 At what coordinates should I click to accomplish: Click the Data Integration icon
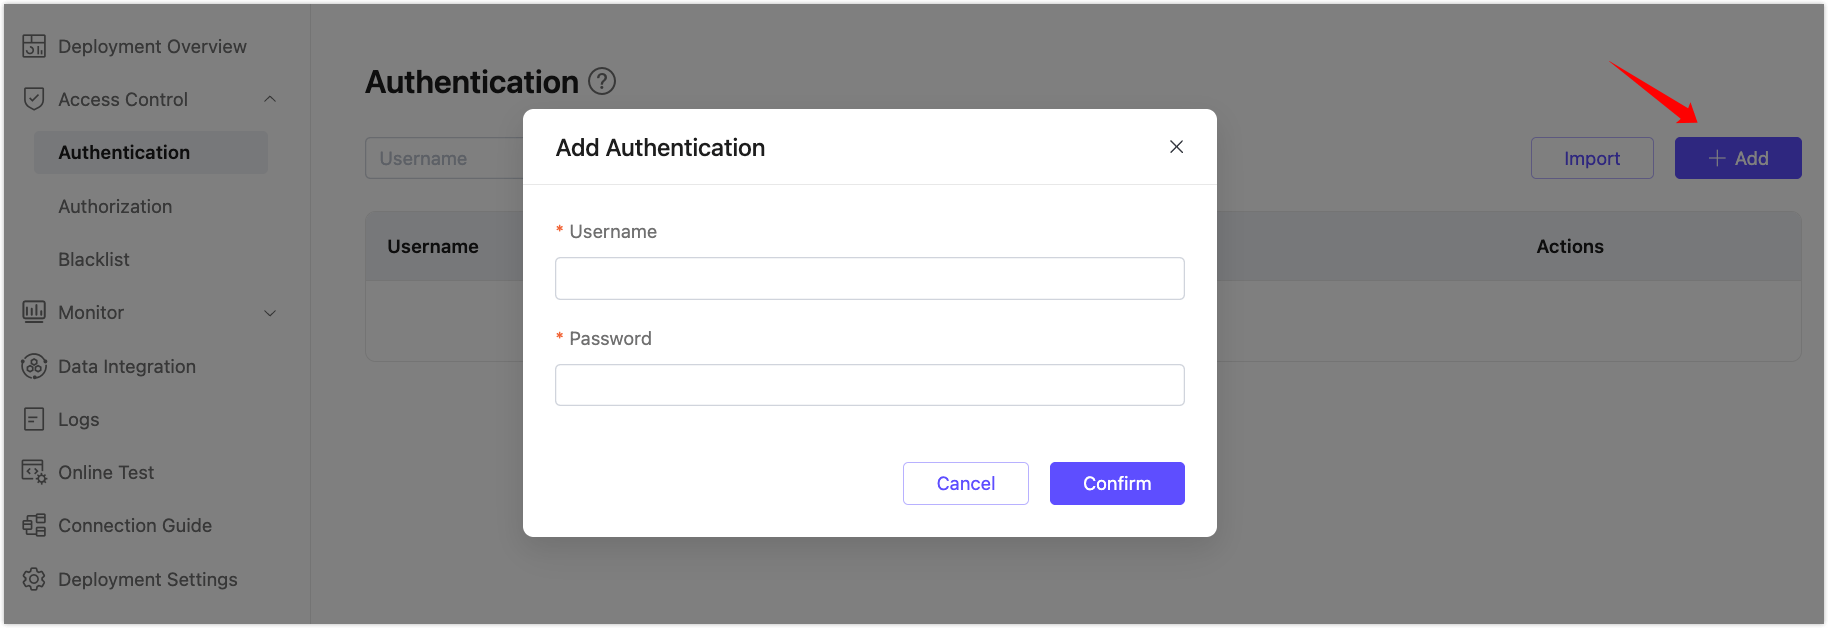click(34, 366)
